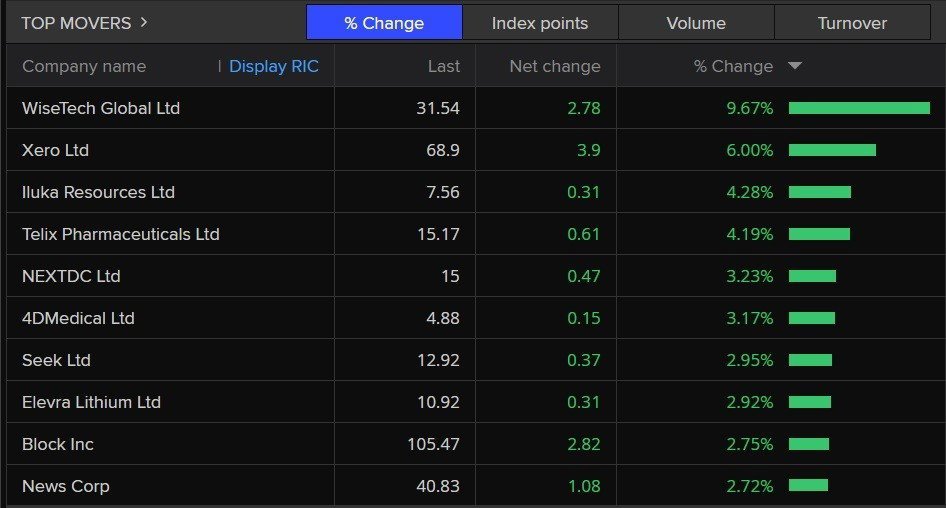The image size is (946, 508).
Task: Click NEXTDC last price 15
Action: point(450,276)
